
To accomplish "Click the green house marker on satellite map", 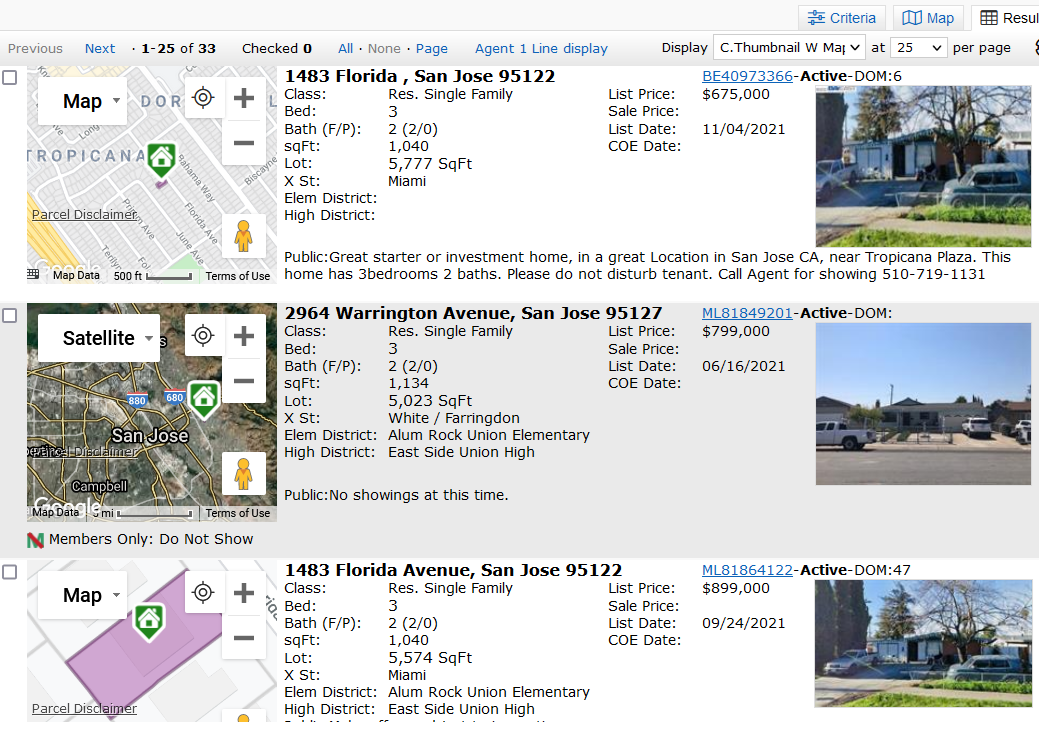I will click(x=204, y=399).
